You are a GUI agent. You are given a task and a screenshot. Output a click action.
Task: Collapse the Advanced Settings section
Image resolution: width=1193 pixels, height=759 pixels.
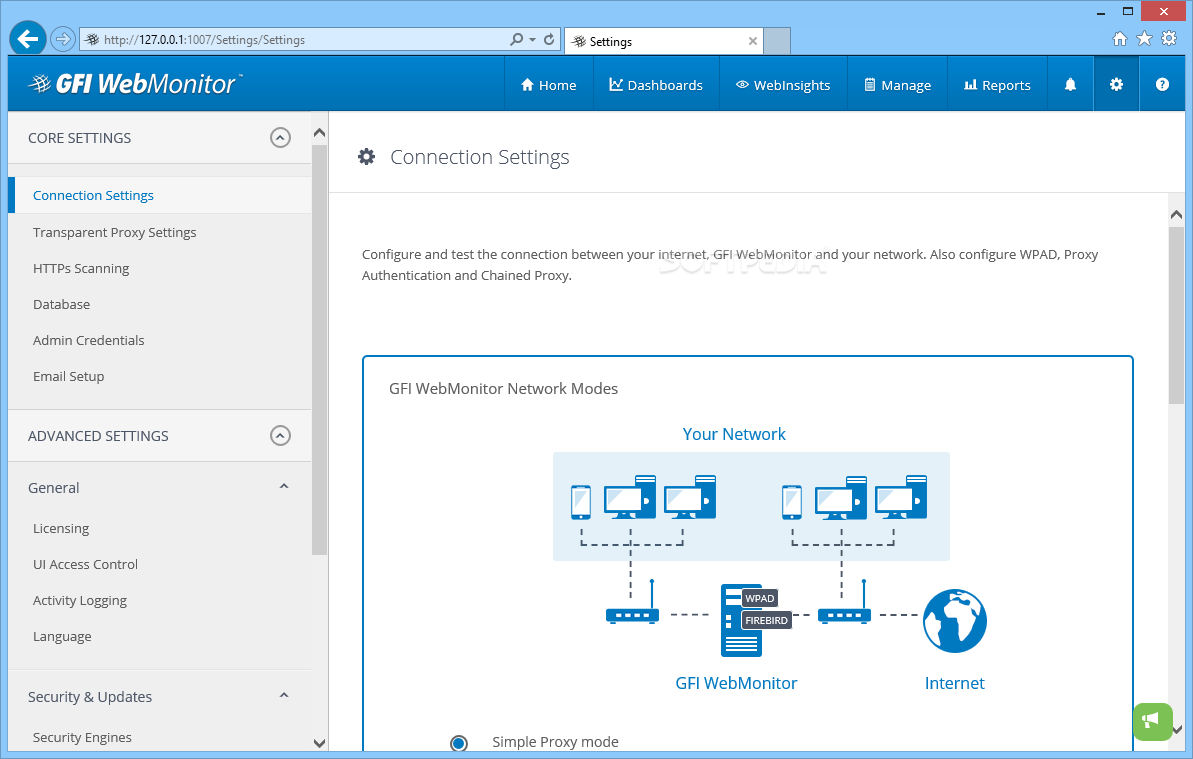pyautogui.click(x=281, y=436)
